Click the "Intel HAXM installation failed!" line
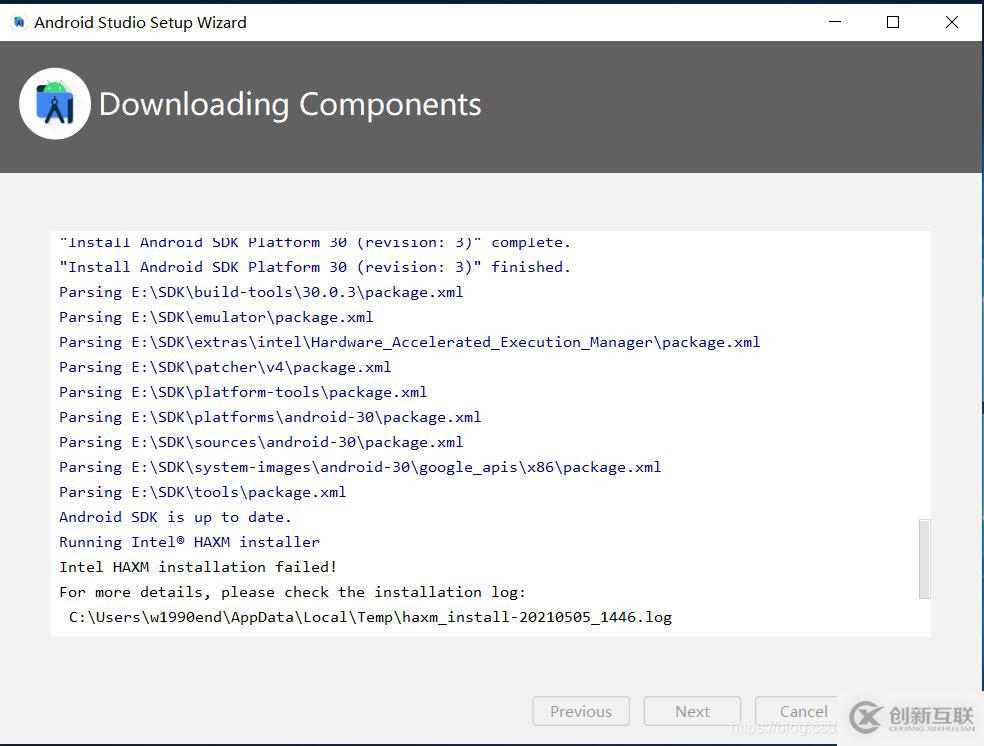Viewport: 984px width, 746px height. coord(198,567)
